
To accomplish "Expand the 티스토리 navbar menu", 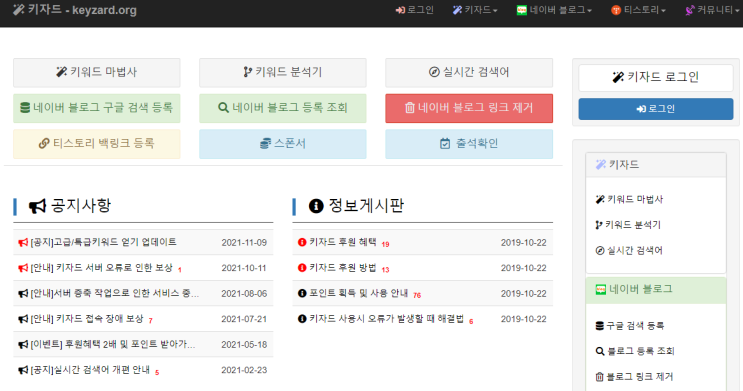I will pyautogui.click(x=638, y=10).
